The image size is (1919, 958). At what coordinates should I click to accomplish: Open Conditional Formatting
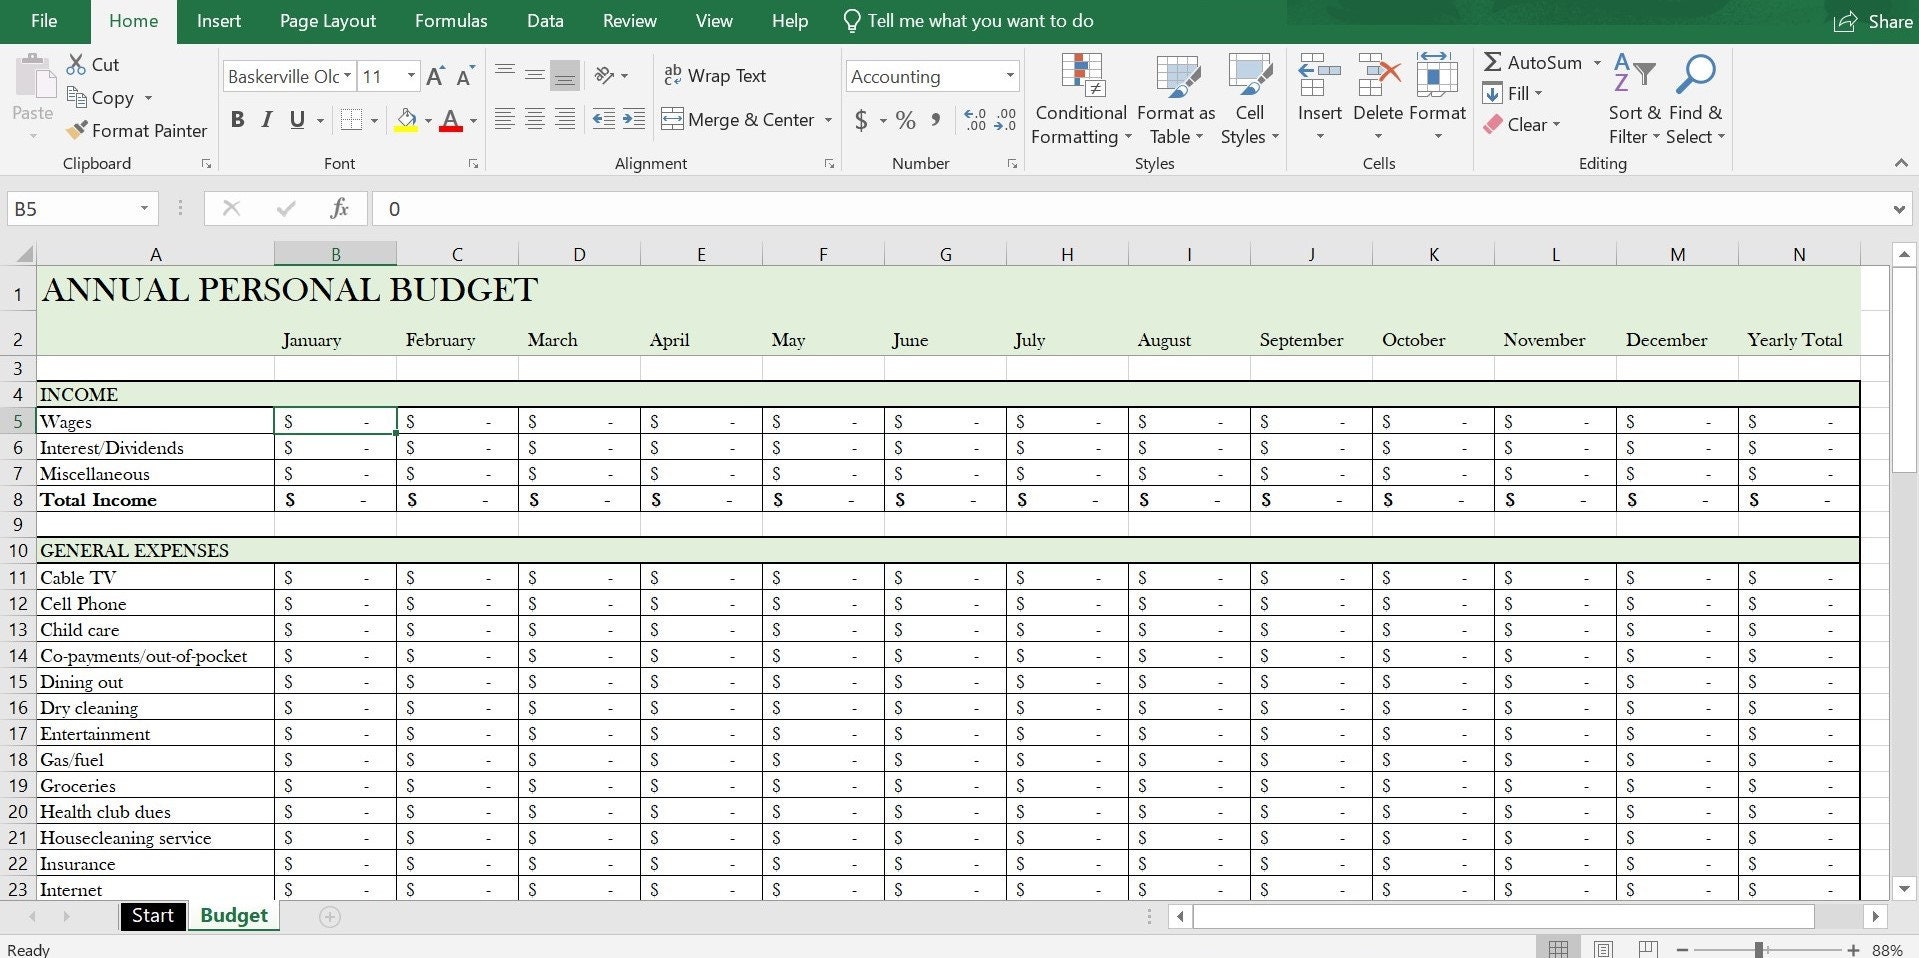click(x=1080, y=99)
